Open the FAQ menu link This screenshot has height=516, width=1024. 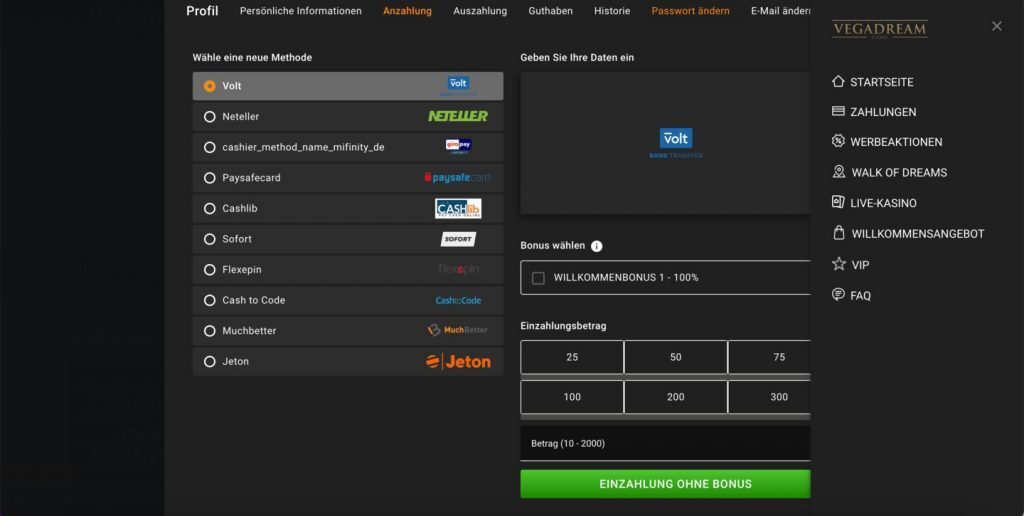click(x=860, y=296)
